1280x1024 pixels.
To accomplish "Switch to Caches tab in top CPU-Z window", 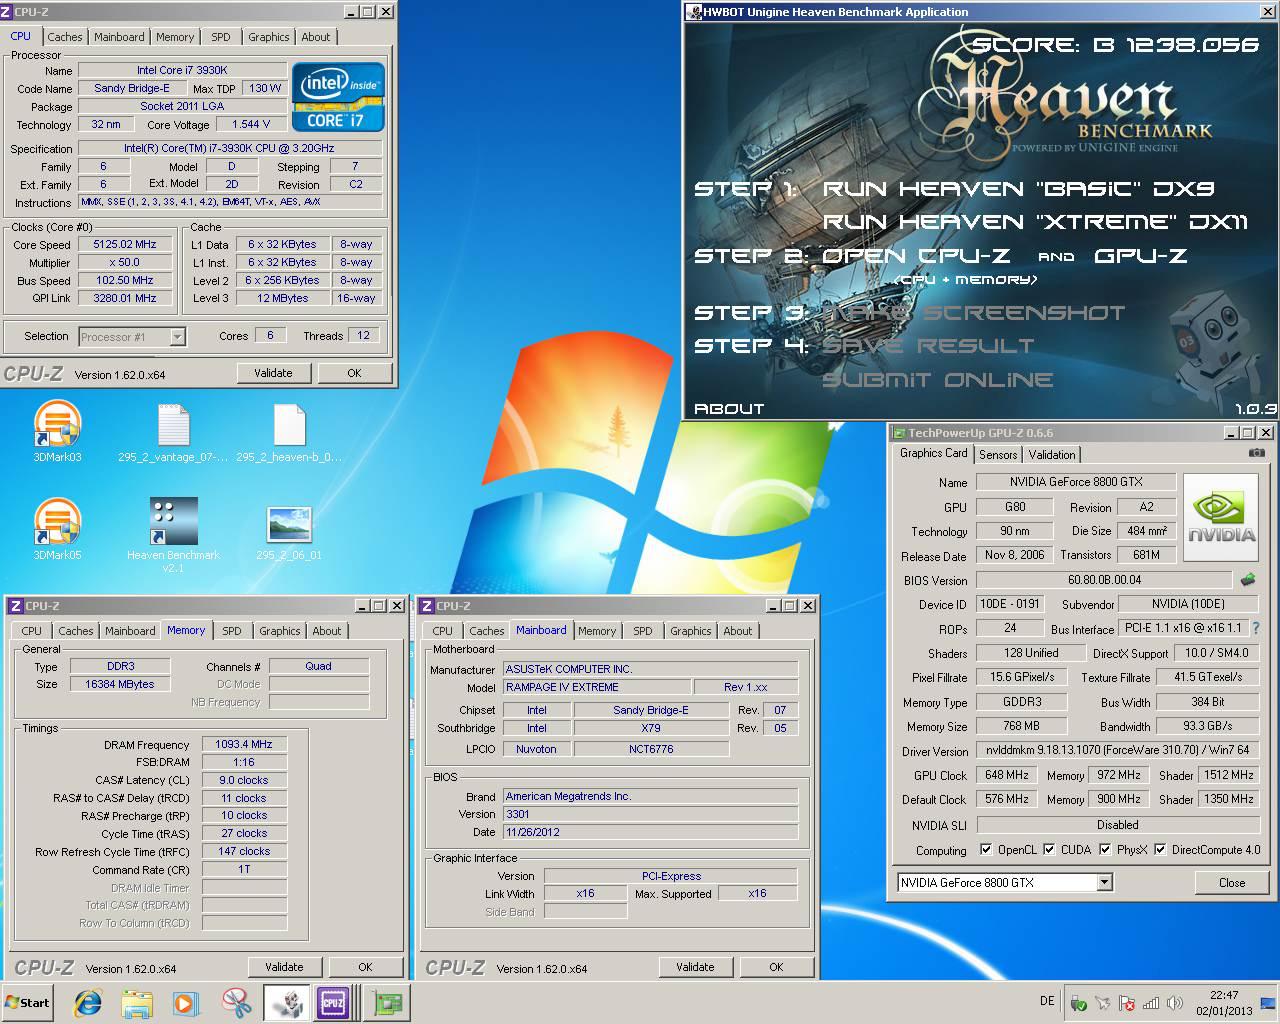I will (x=65, y=37).
